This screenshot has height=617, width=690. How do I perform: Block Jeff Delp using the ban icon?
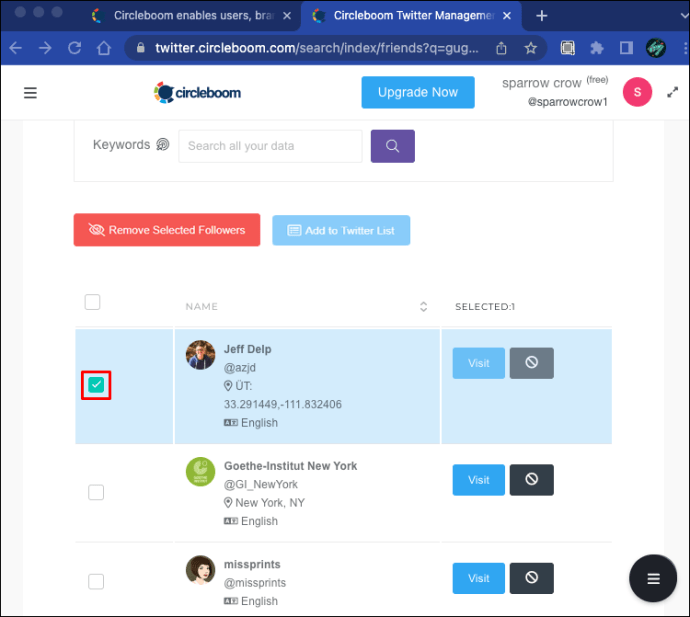click(x=532, y=363)
